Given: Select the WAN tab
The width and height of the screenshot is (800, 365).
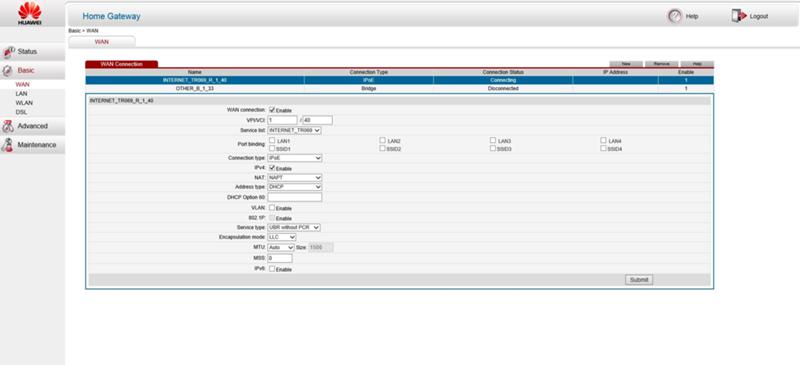Looking at the screenshot, I should point(102,42).
